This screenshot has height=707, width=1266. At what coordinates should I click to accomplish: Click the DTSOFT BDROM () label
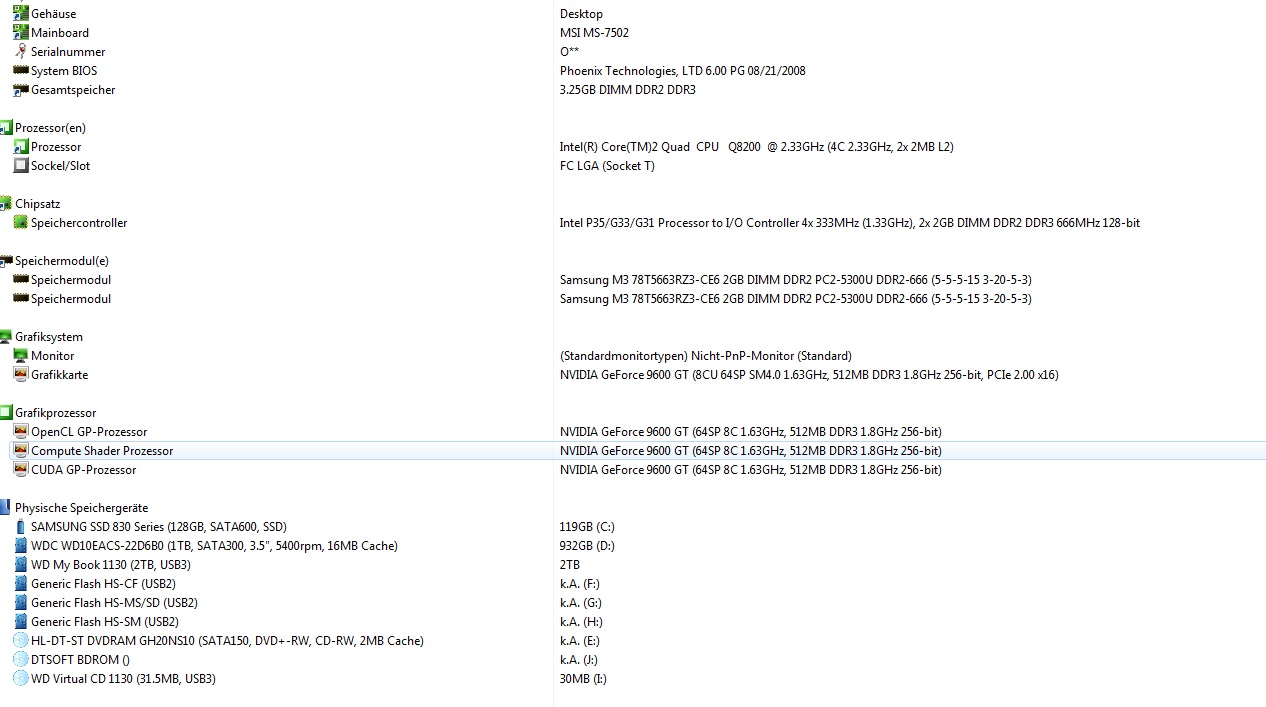[80, 660]
